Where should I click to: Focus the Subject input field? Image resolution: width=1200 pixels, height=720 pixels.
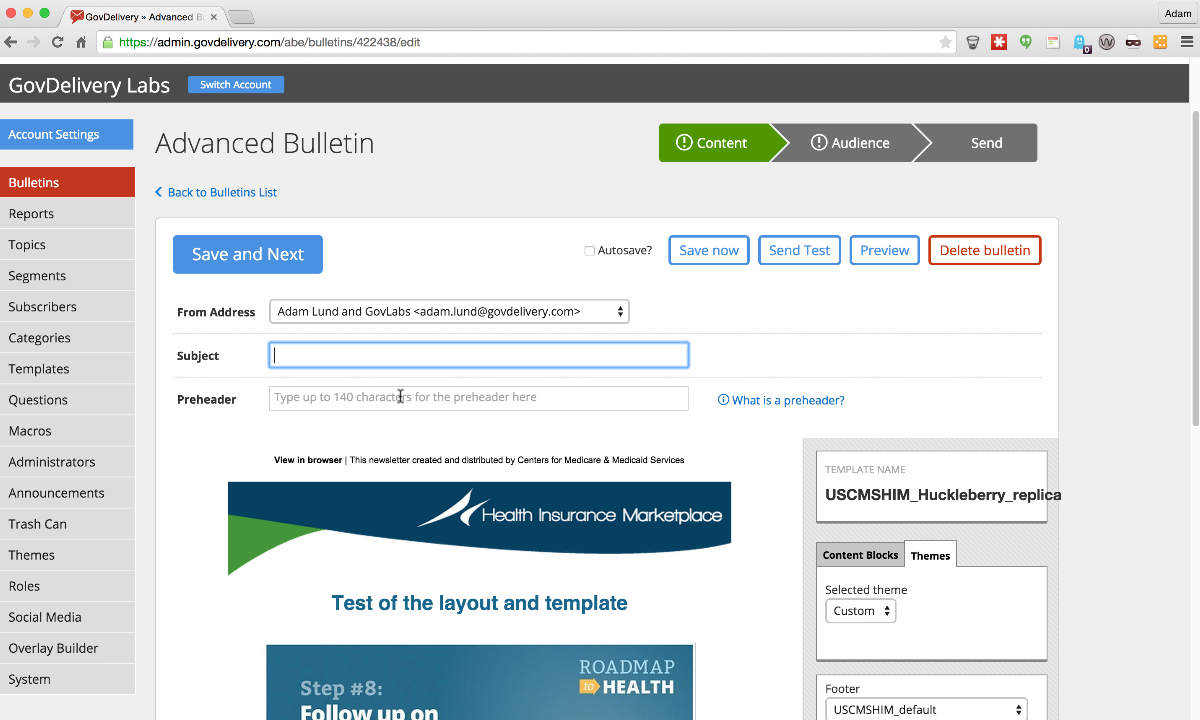(479, 355)
